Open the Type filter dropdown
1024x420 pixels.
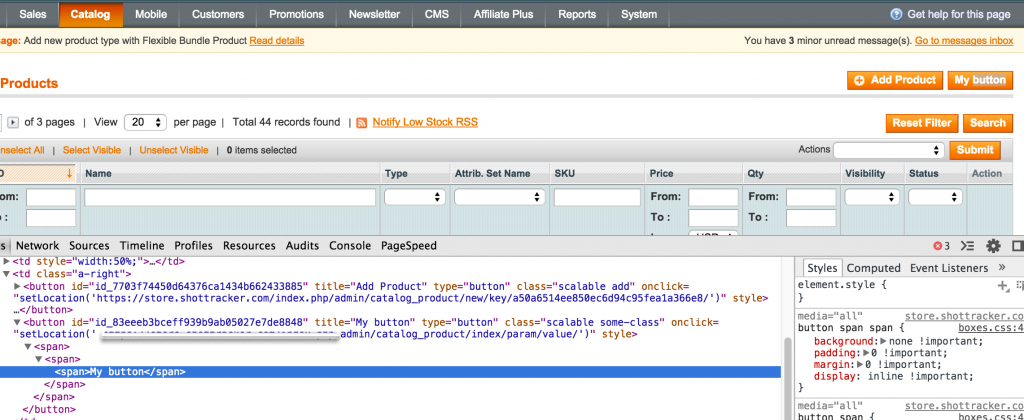pos(415,197)
